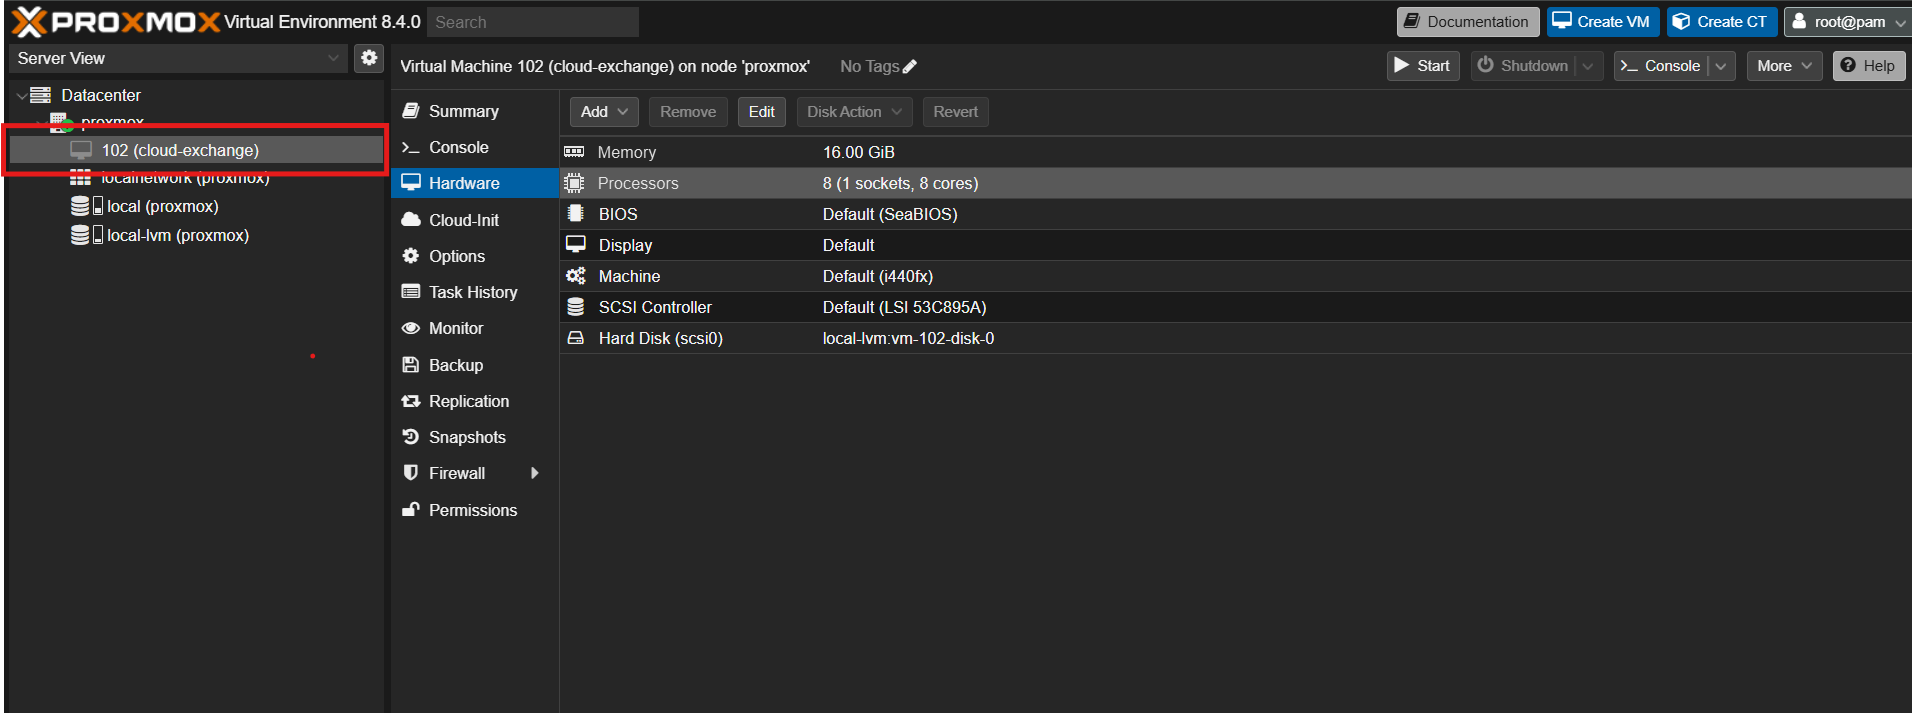Open the Summary tab
This screenshot has width=1912, height=713.
click(x=475, y=111)
